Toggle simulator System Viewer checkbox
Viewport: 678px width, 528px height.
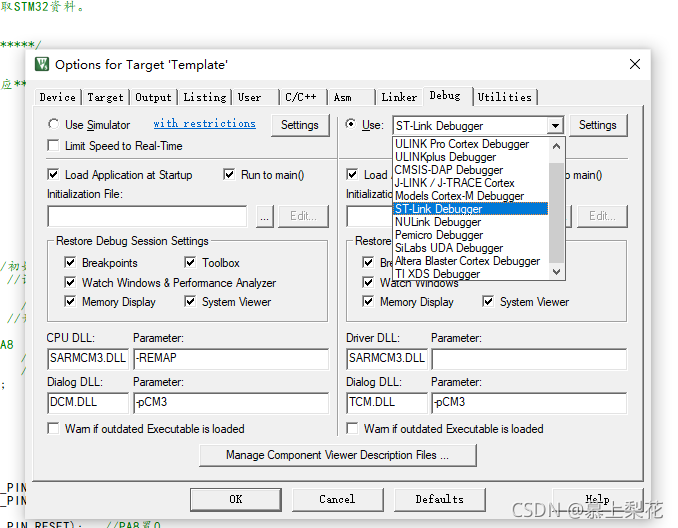point(190,301)
